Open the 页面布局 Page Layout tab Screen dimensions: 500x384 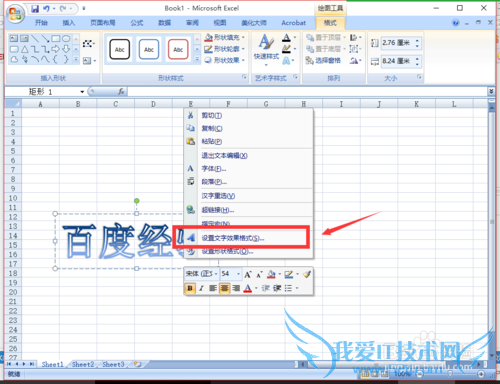pyautogui.click(x=103, y=23)
